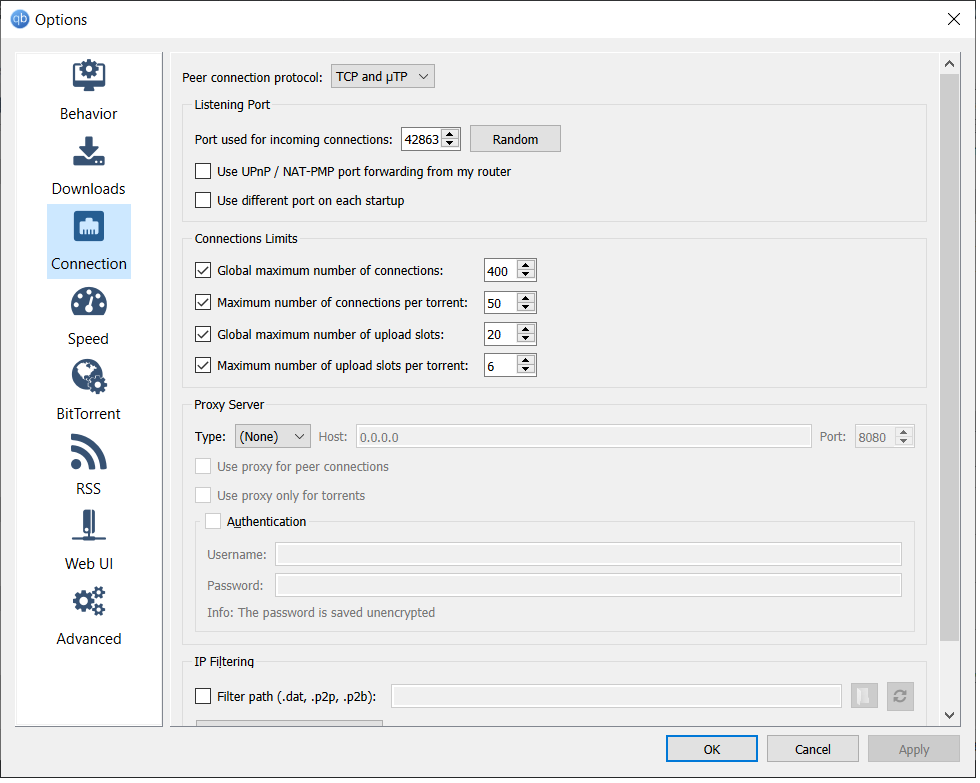Expand the proxy server Type dropdown
Screen dimensions: 980x783
[x=273, y=436]
